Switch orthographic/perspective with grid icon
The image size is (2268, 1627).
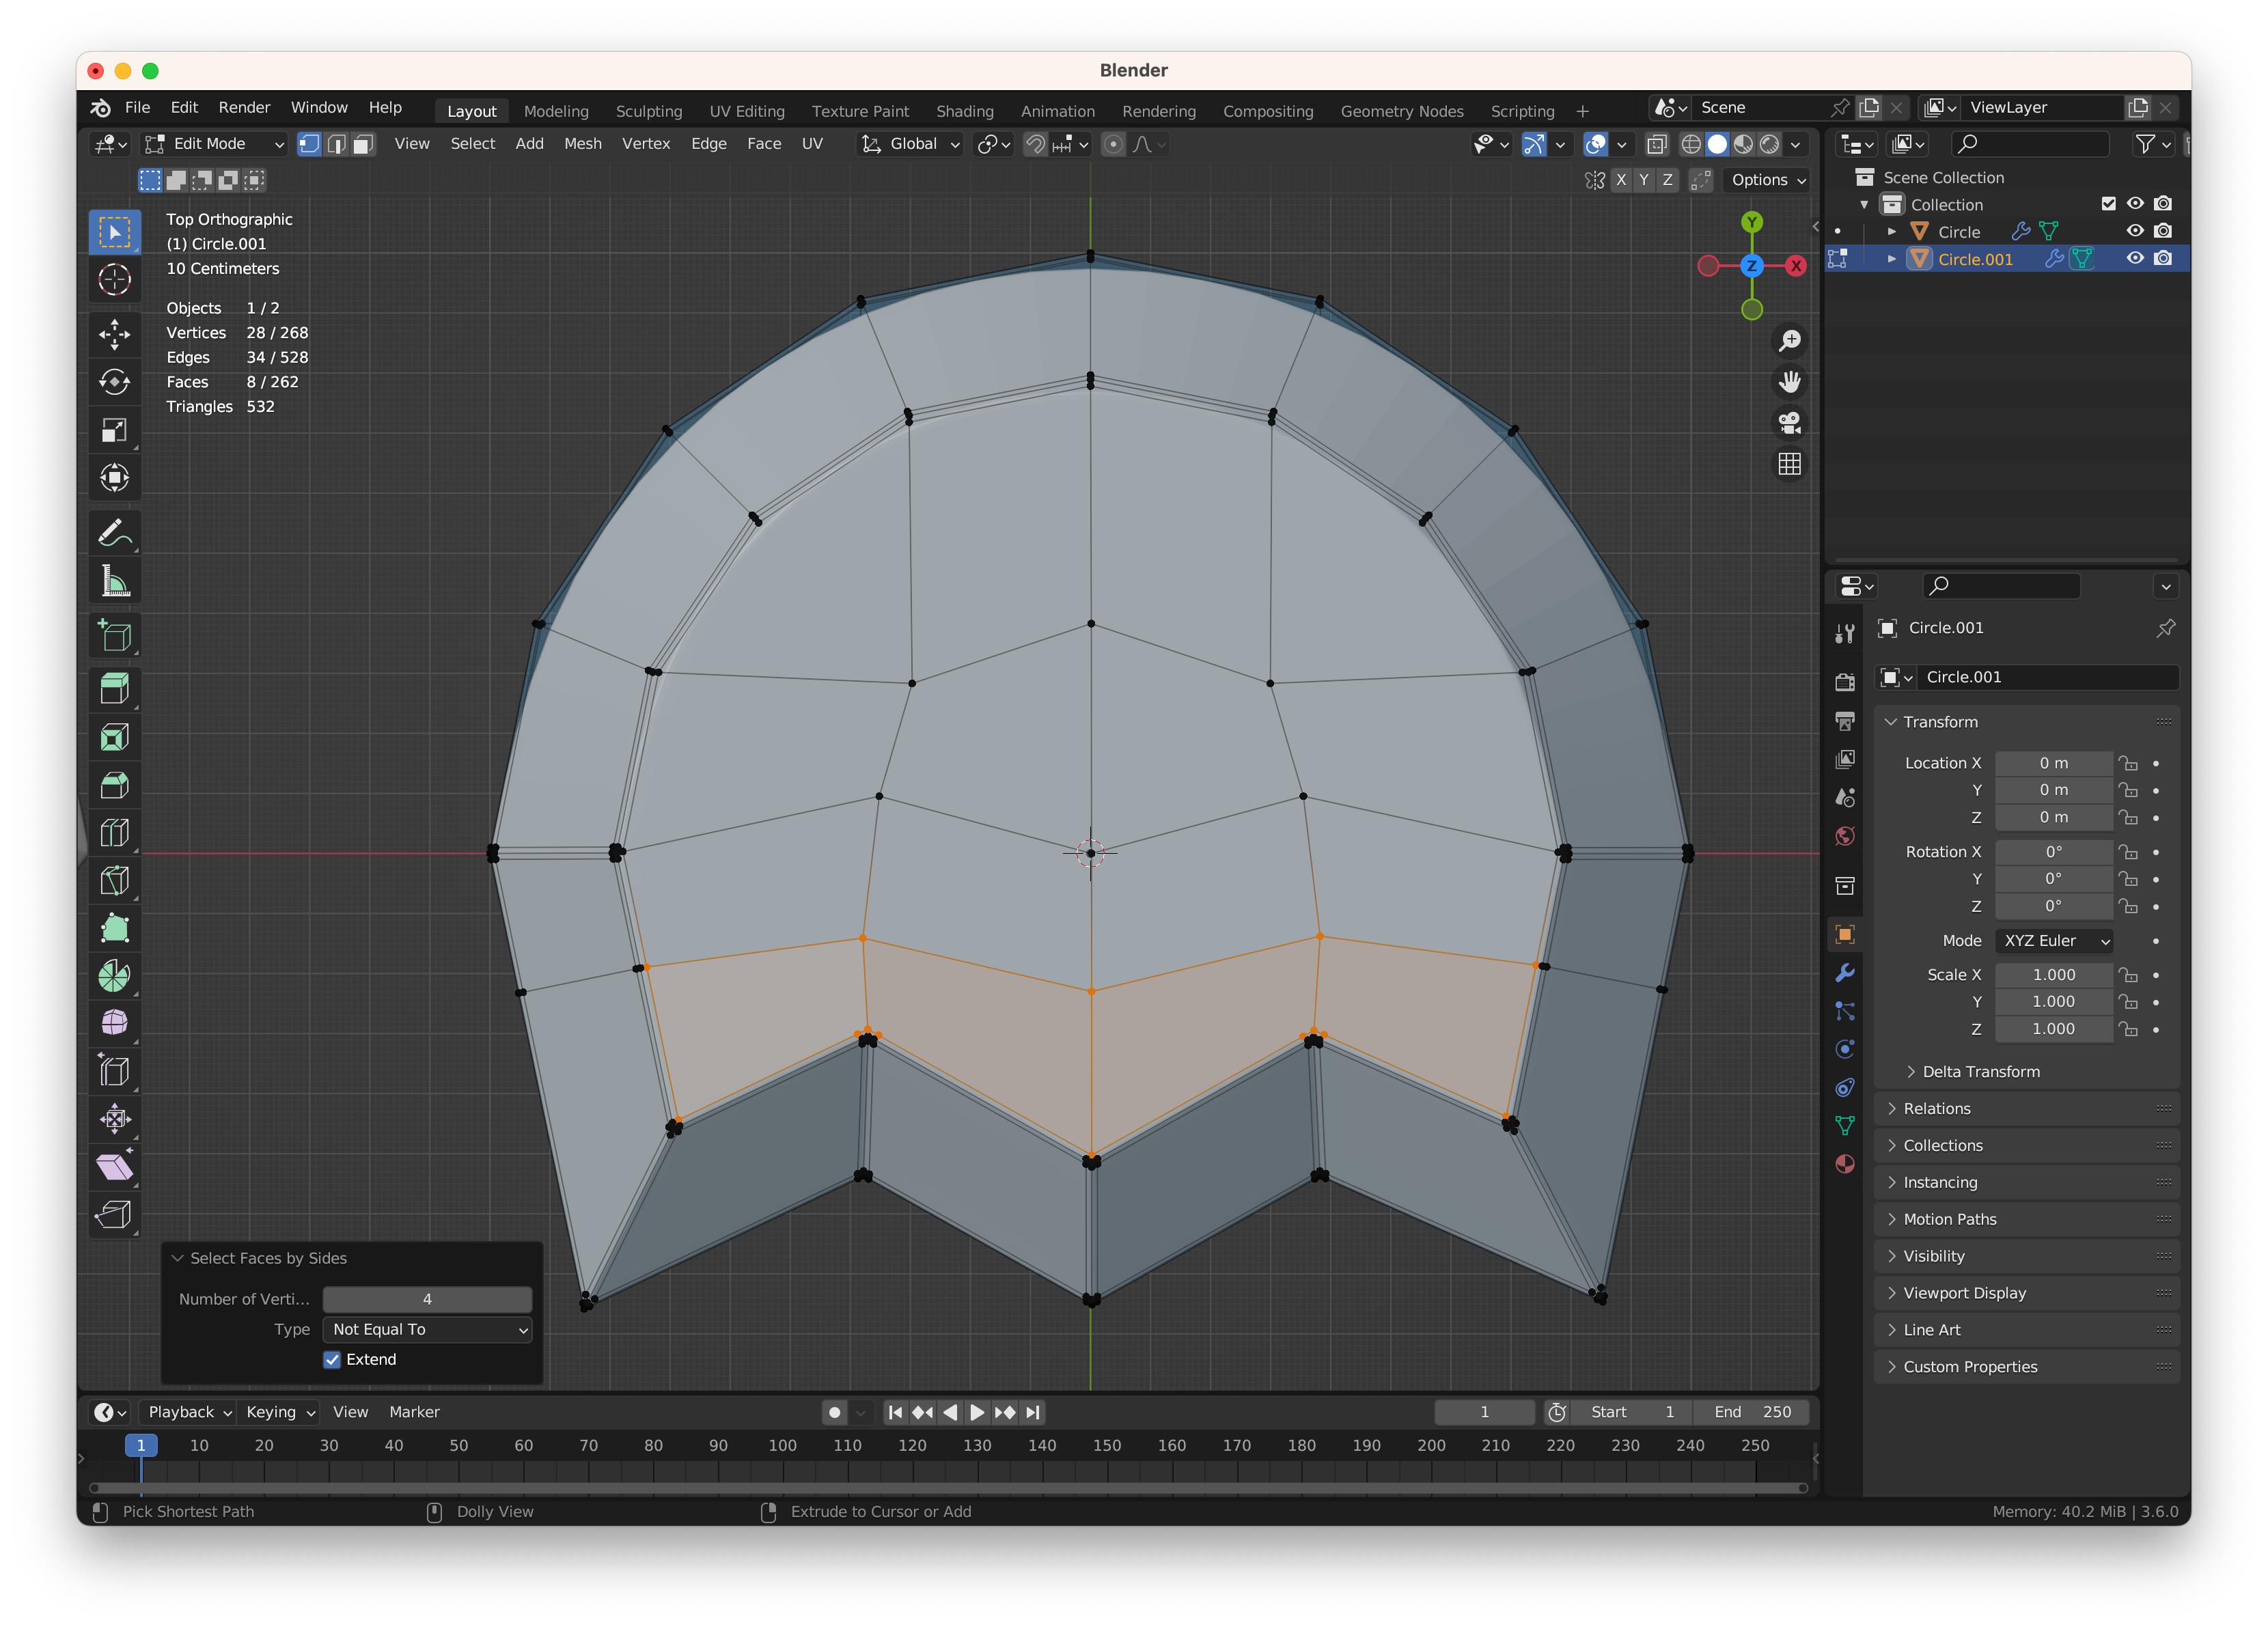[x=1789, y=464]
